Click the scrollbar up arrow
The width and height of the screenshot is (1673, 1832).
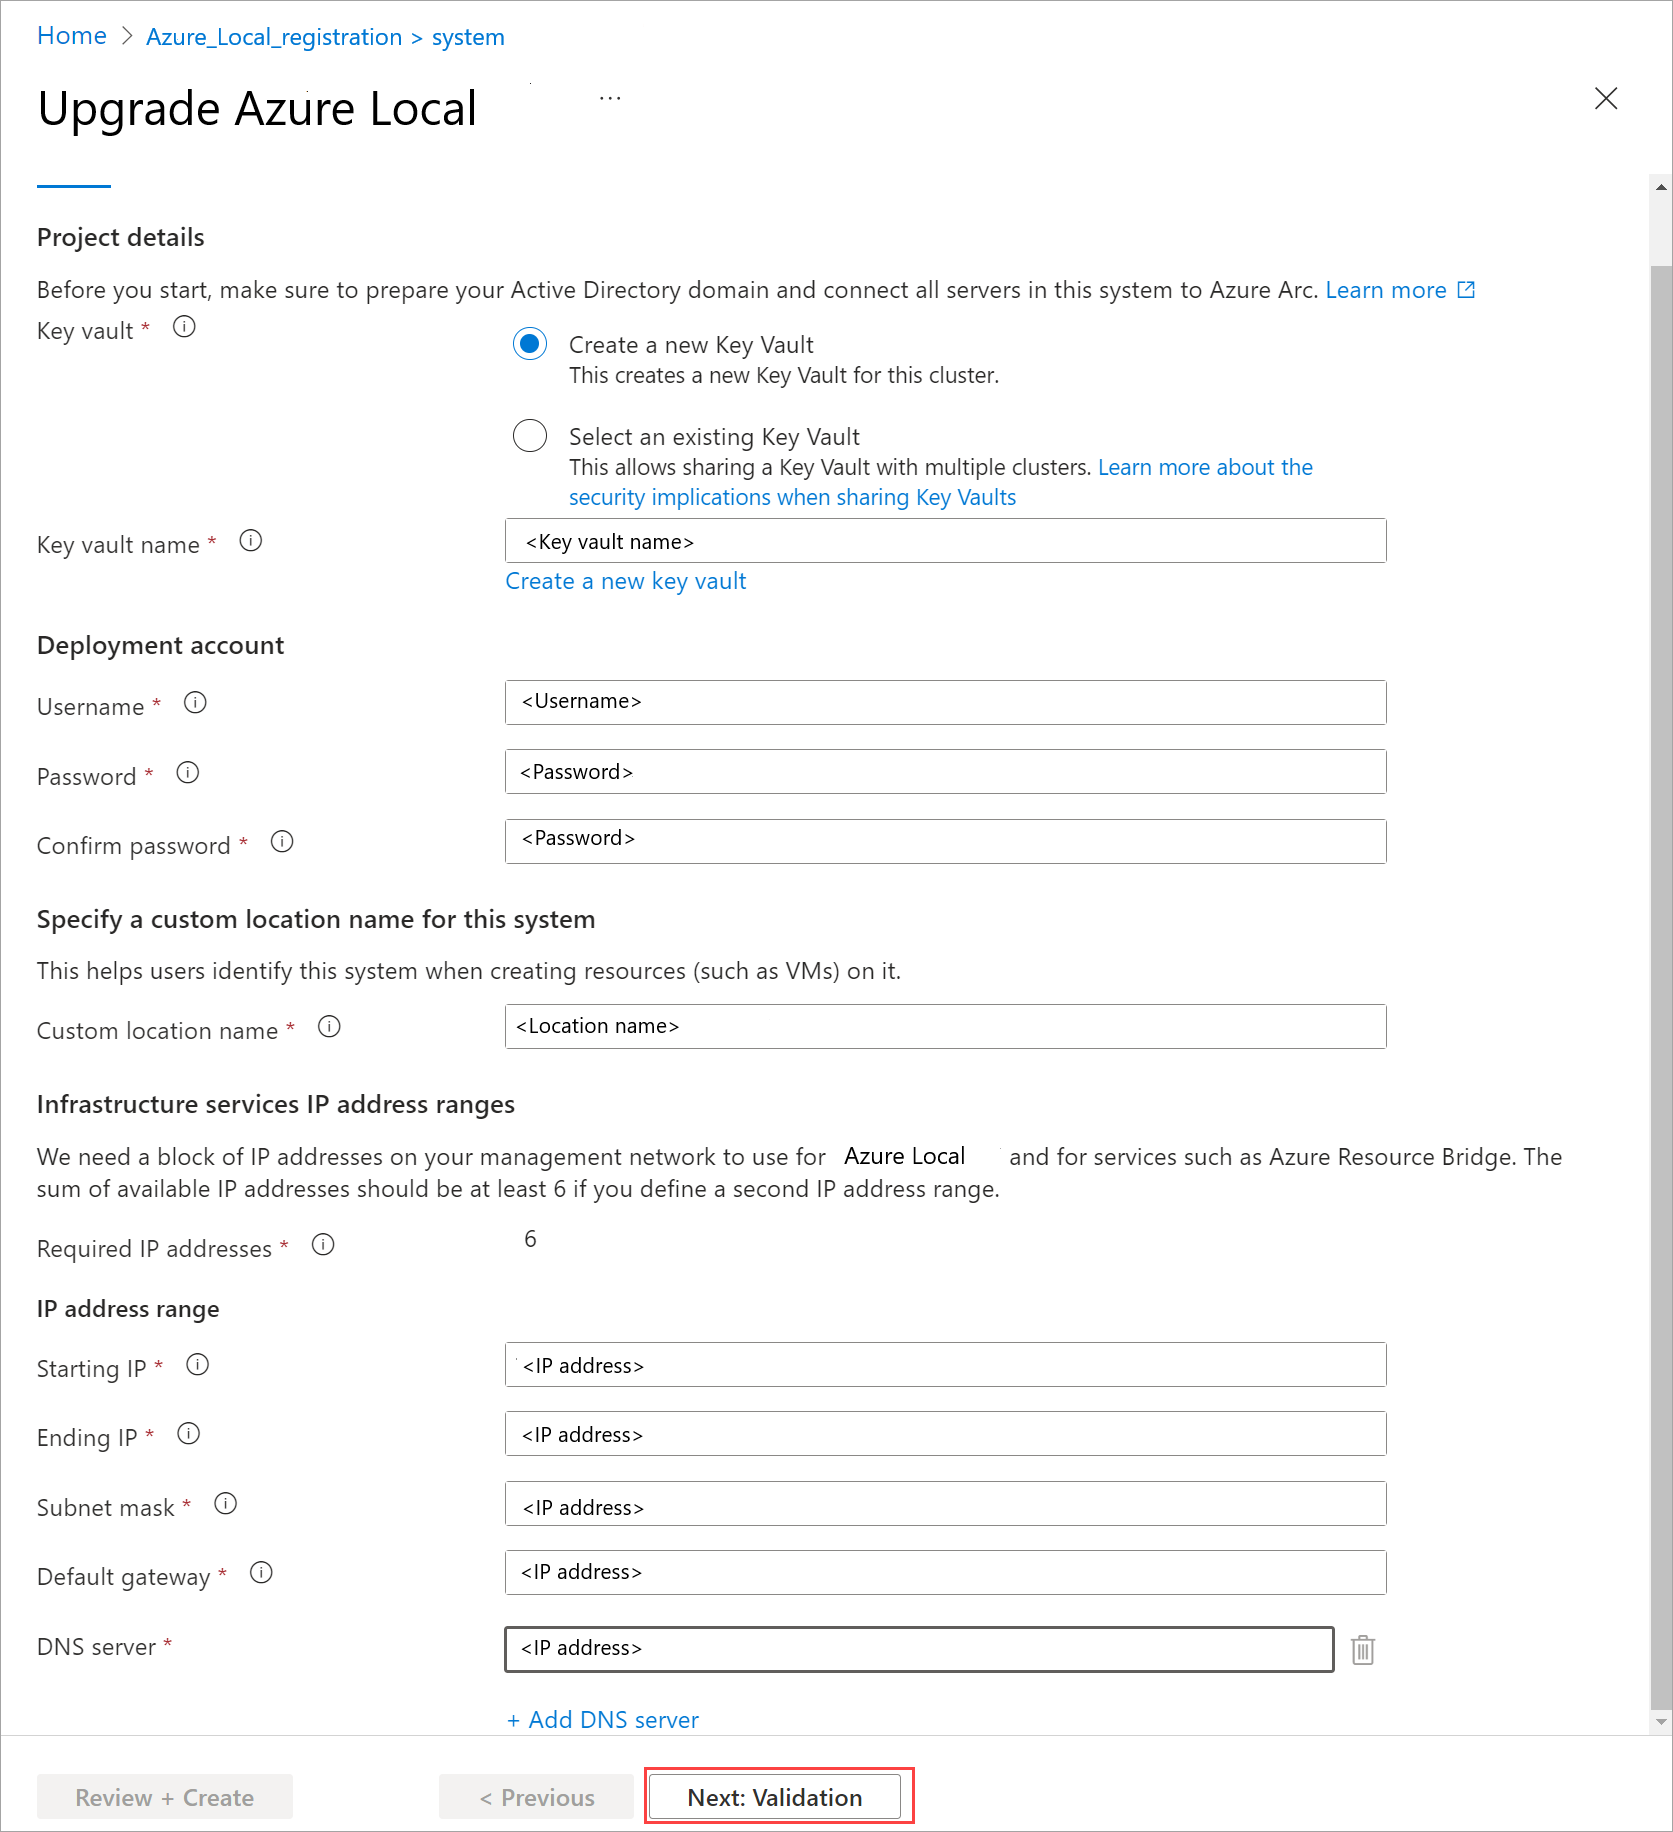(1661, 187)
